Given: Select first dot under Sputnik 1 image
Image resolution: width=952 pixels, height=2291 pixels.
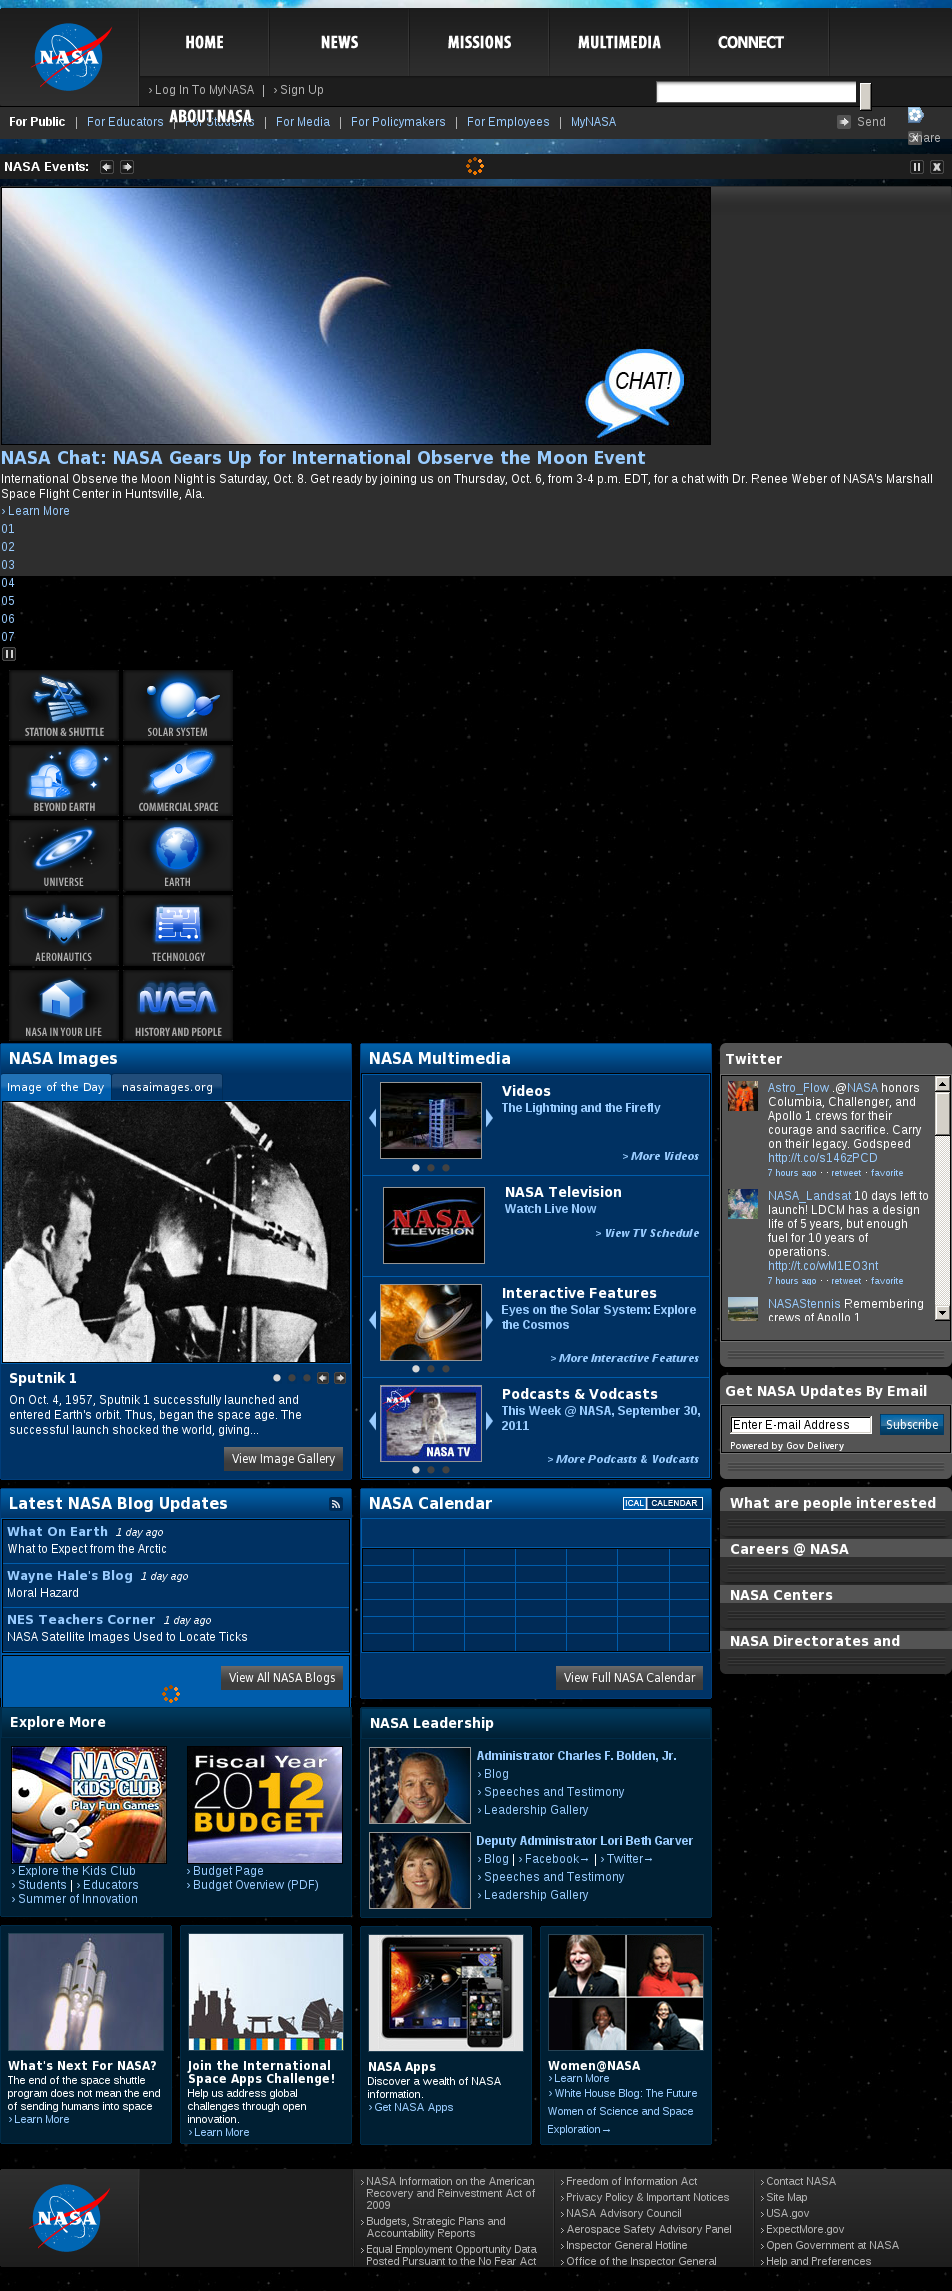Looking at the screenshot, I should pos(277,1378).
